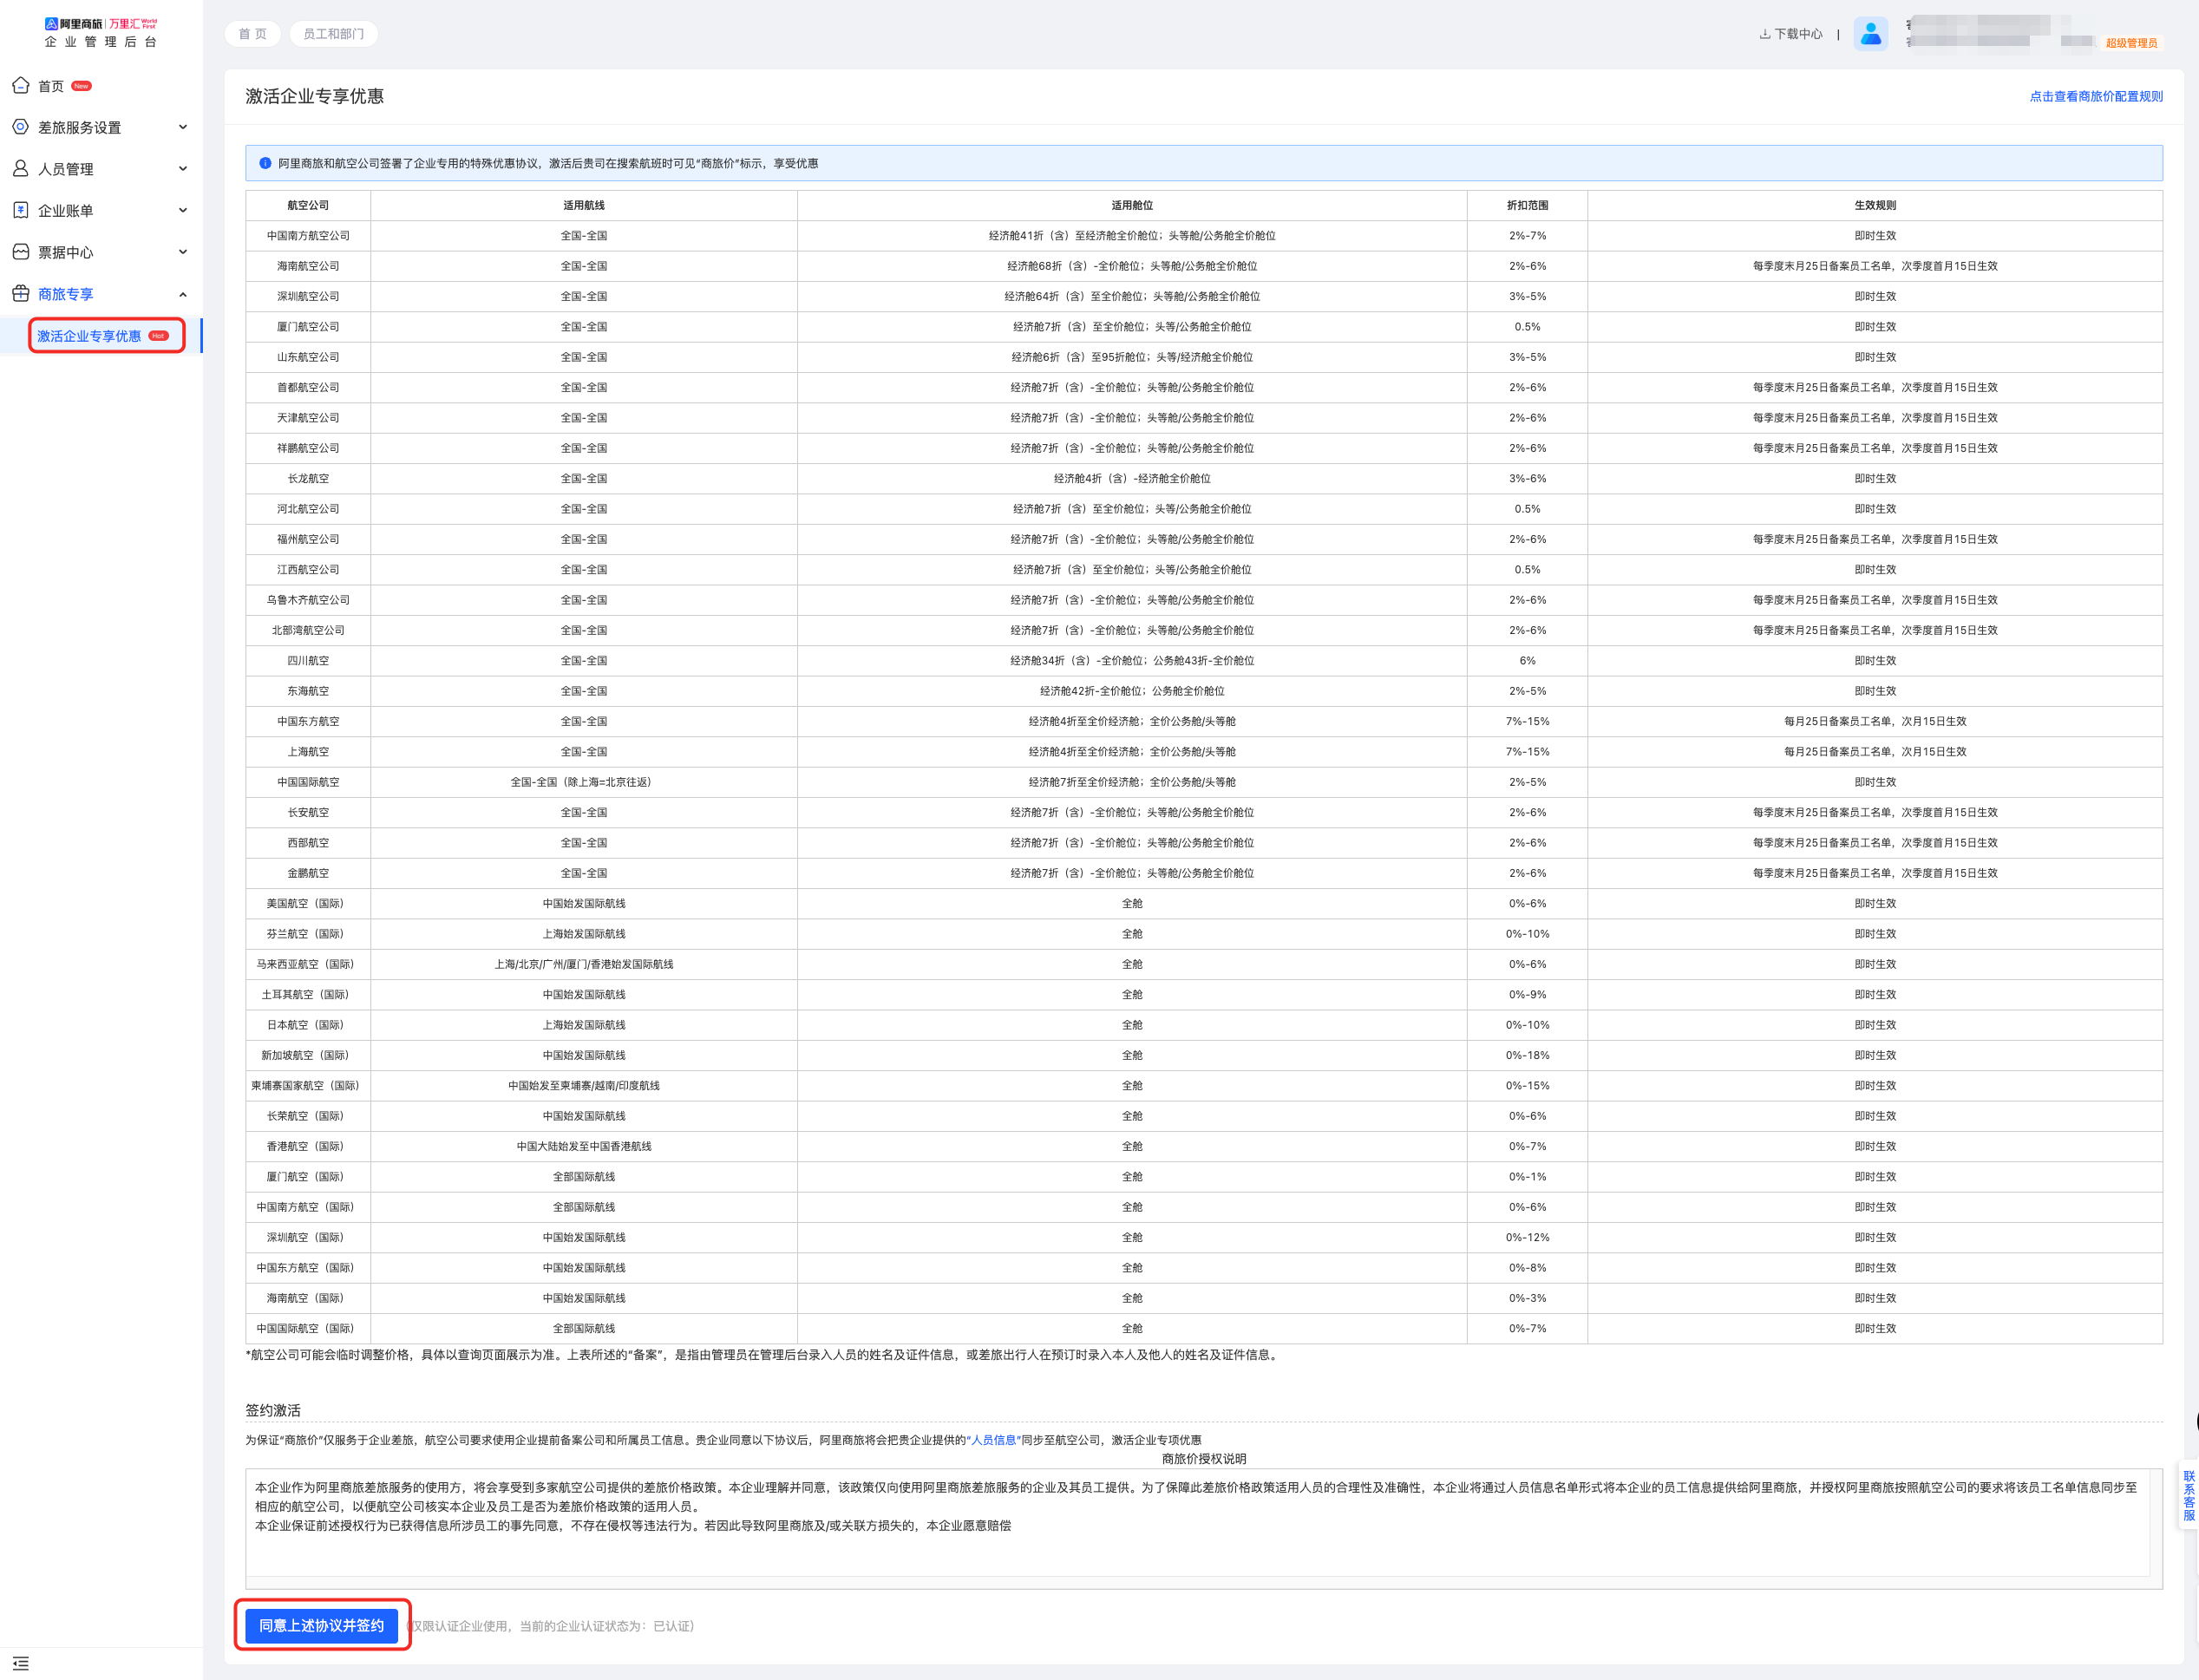Click the 0%-18% discount cell
The width and height of the screenshot is (2199, 1680).
tap(1527, 1055)
